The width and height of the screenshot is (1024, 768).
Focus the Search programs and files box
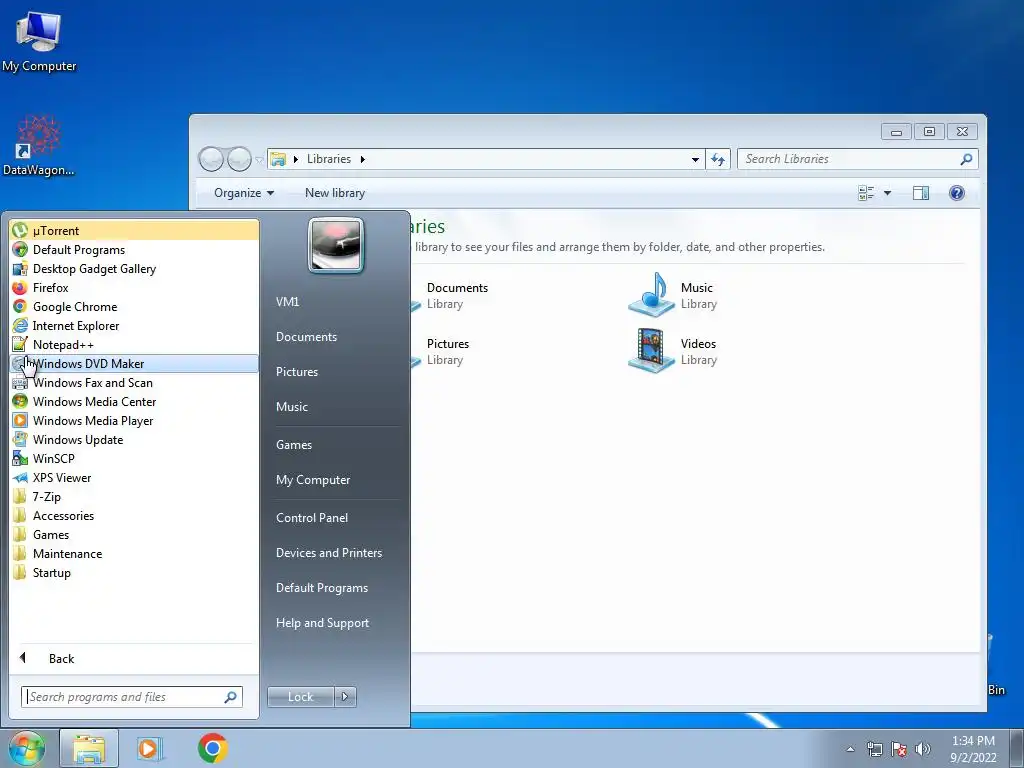tap(131, 697)
